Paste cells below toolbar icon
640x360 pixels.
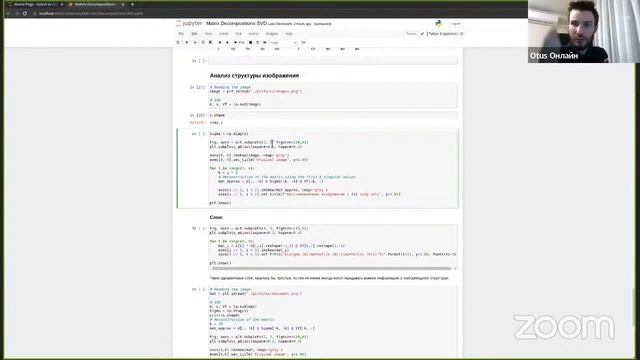(211, 42)
